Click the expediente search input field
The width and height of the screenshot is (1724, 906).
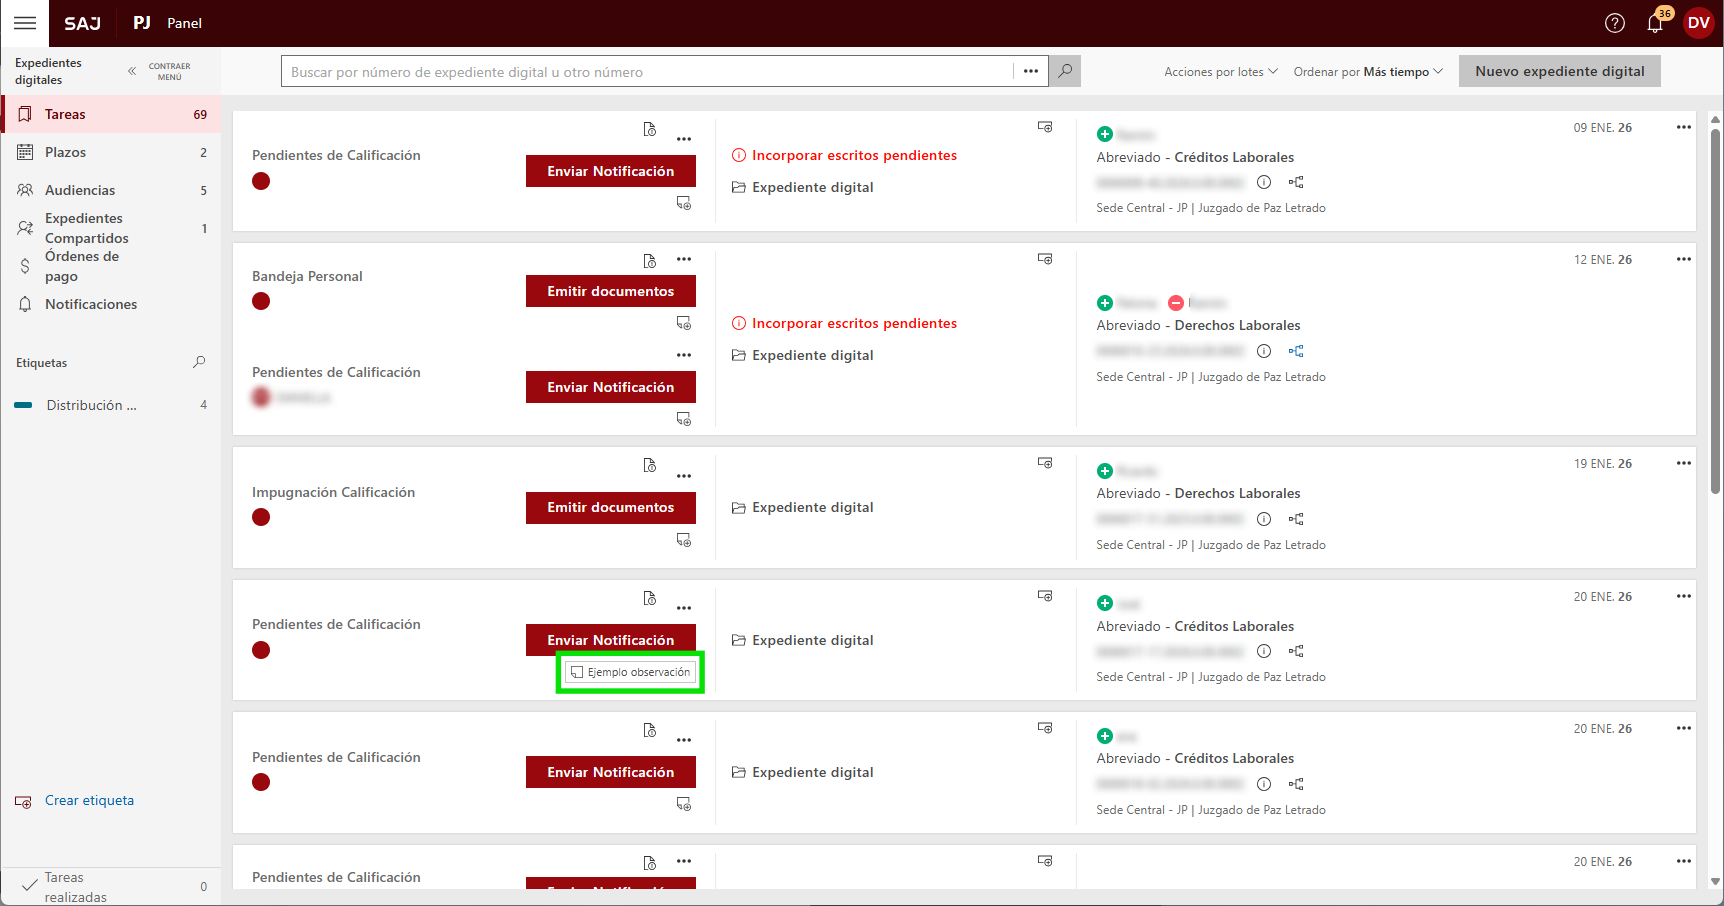pos(648,72)
